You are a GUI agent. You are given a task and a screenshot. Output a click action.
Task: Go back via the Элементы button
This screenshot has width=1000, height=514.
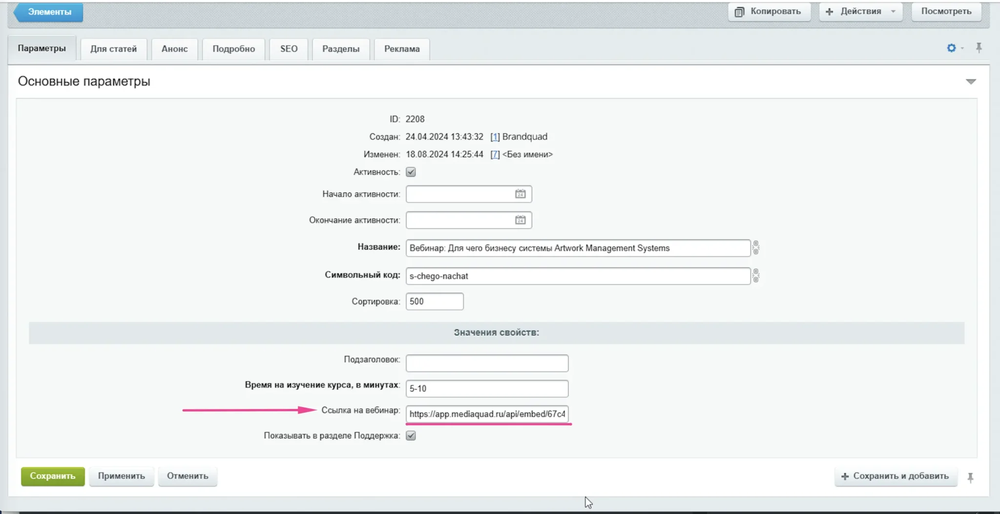coord(48,12)
